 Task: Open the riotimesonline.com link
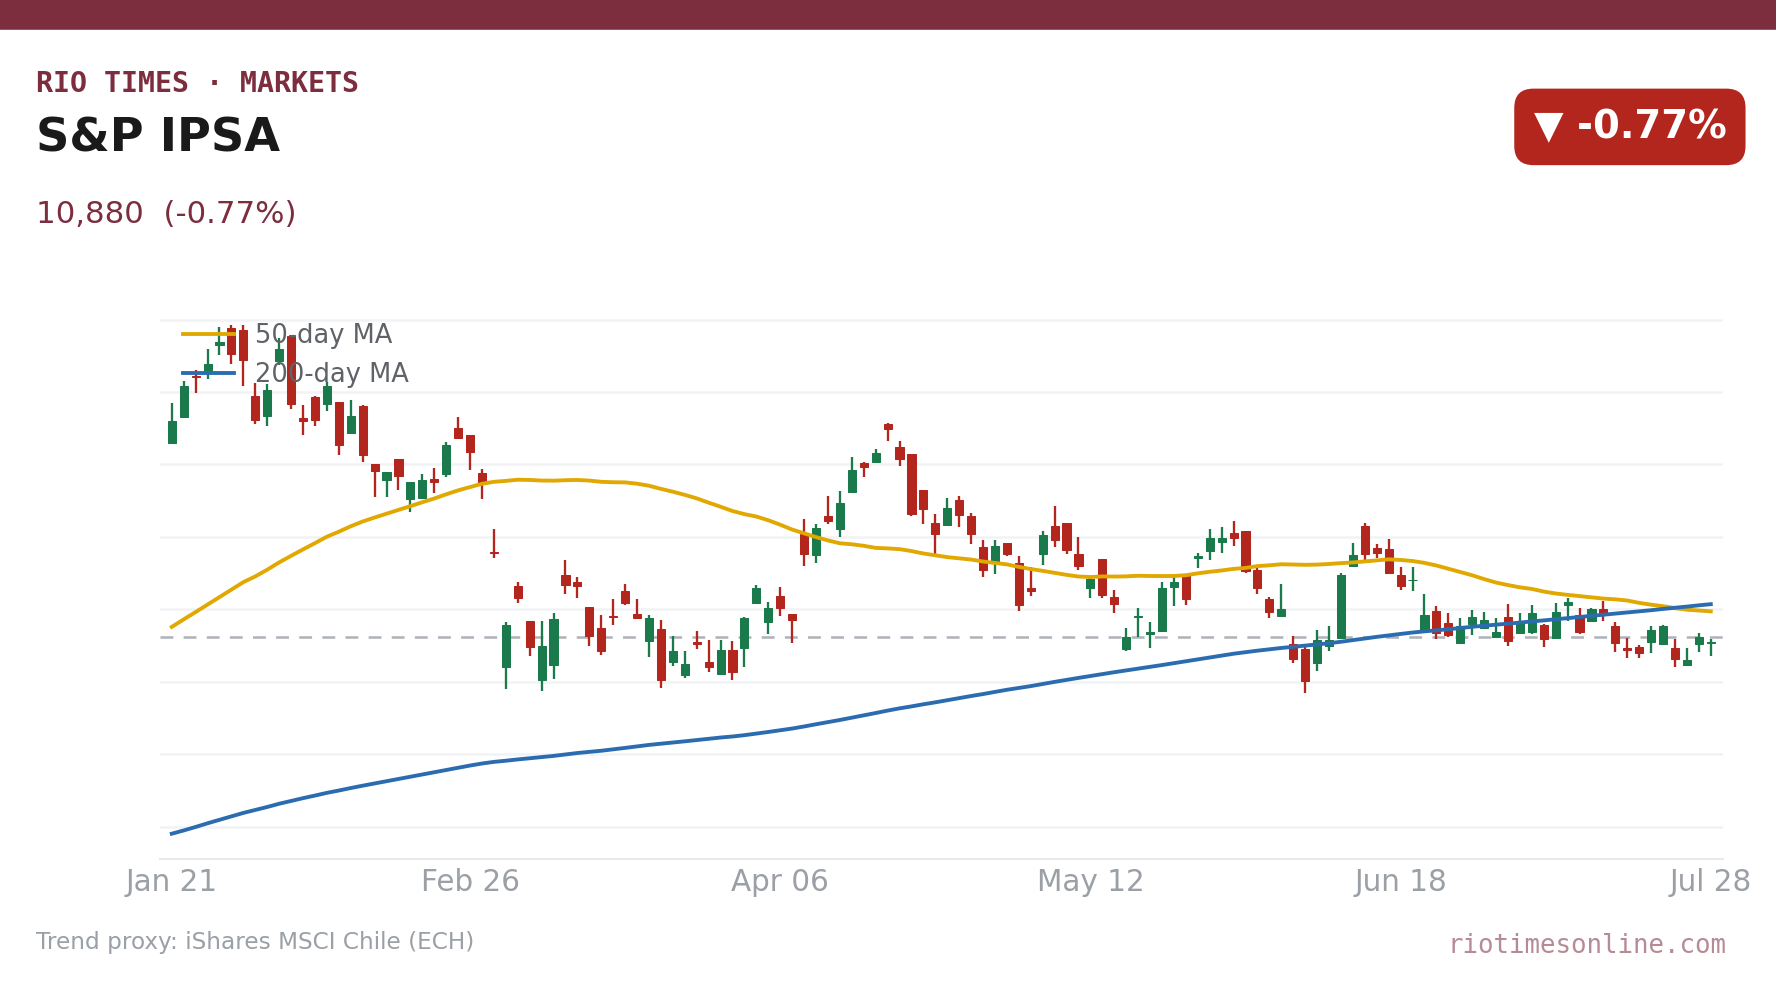coord(1587,945)
